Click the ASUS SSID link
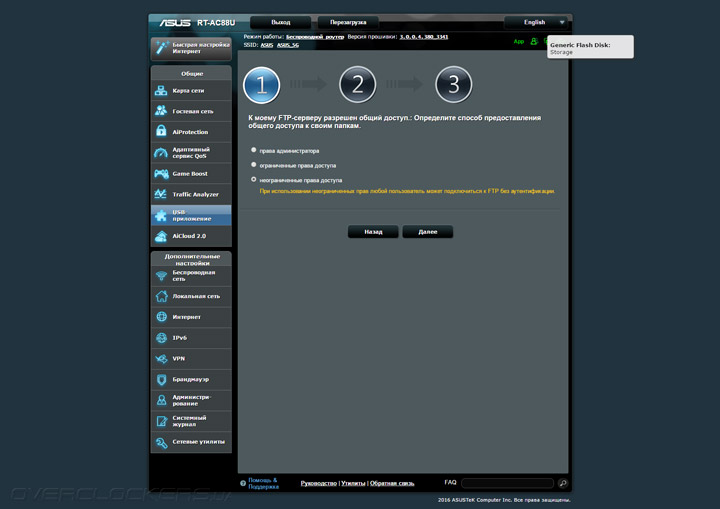This screenshot has width=720, height=509. point(267,45)
